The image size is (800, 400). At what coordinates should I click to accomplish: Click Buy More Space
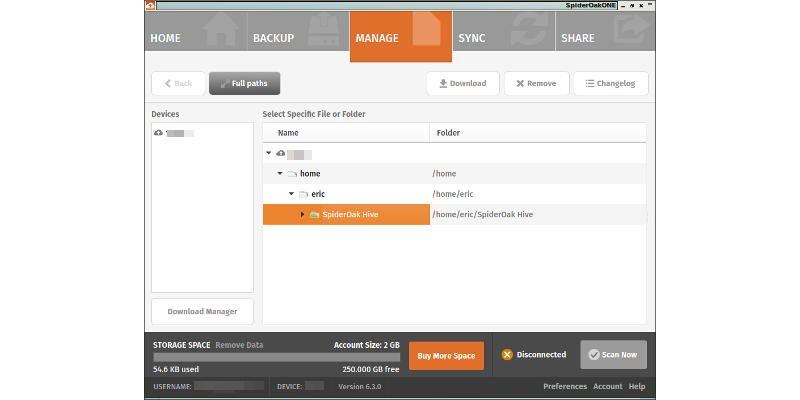click(446, 356)
